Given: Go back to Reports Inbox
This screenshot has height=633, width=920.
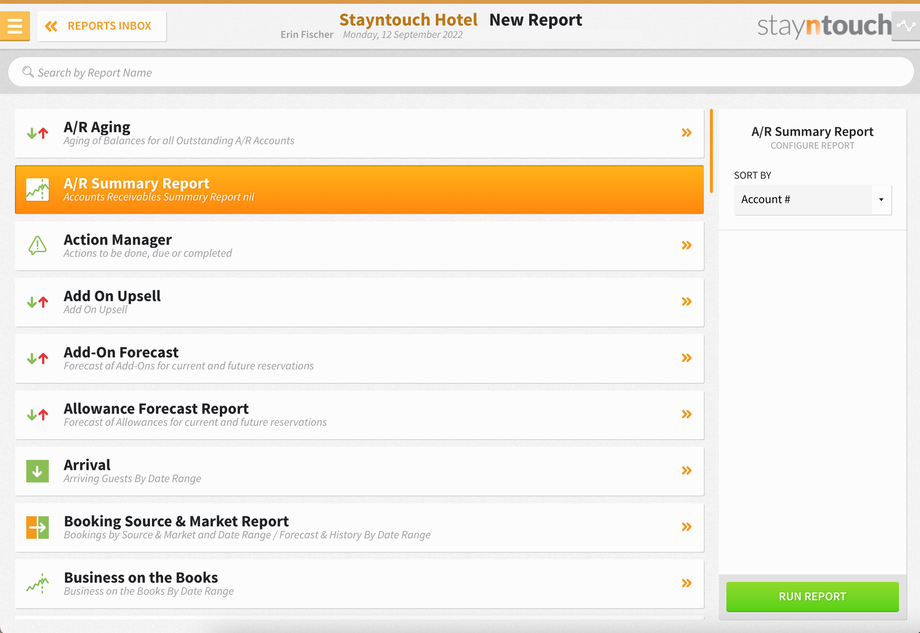Looking at the screenshot, I should [x=102, y=26].
